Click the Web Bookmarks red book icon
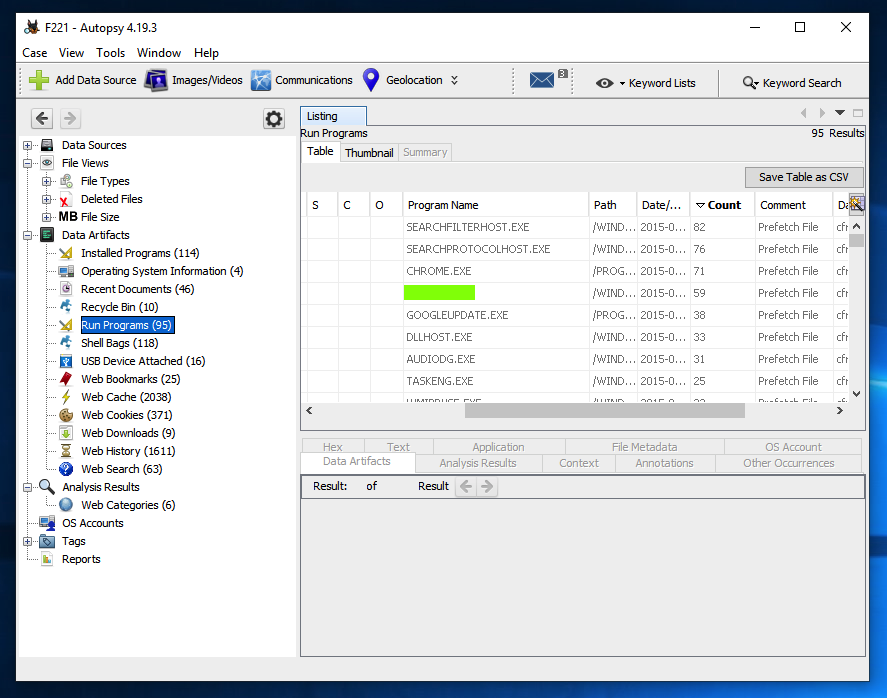The height and width of the screenshot is (698, 887). click(x=66, y=379)
